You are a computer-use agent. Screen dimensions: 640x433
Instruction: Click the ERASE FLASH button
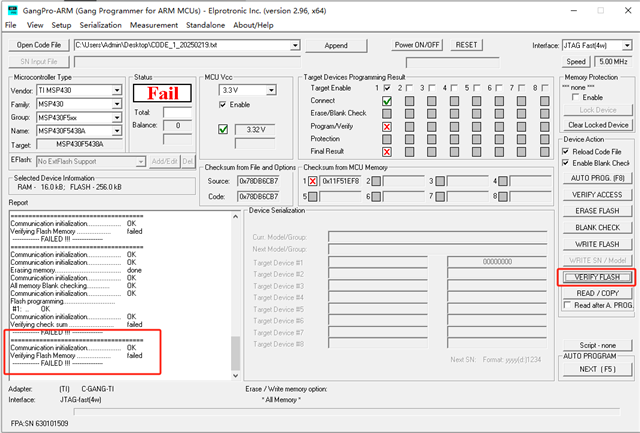(598, 211)
